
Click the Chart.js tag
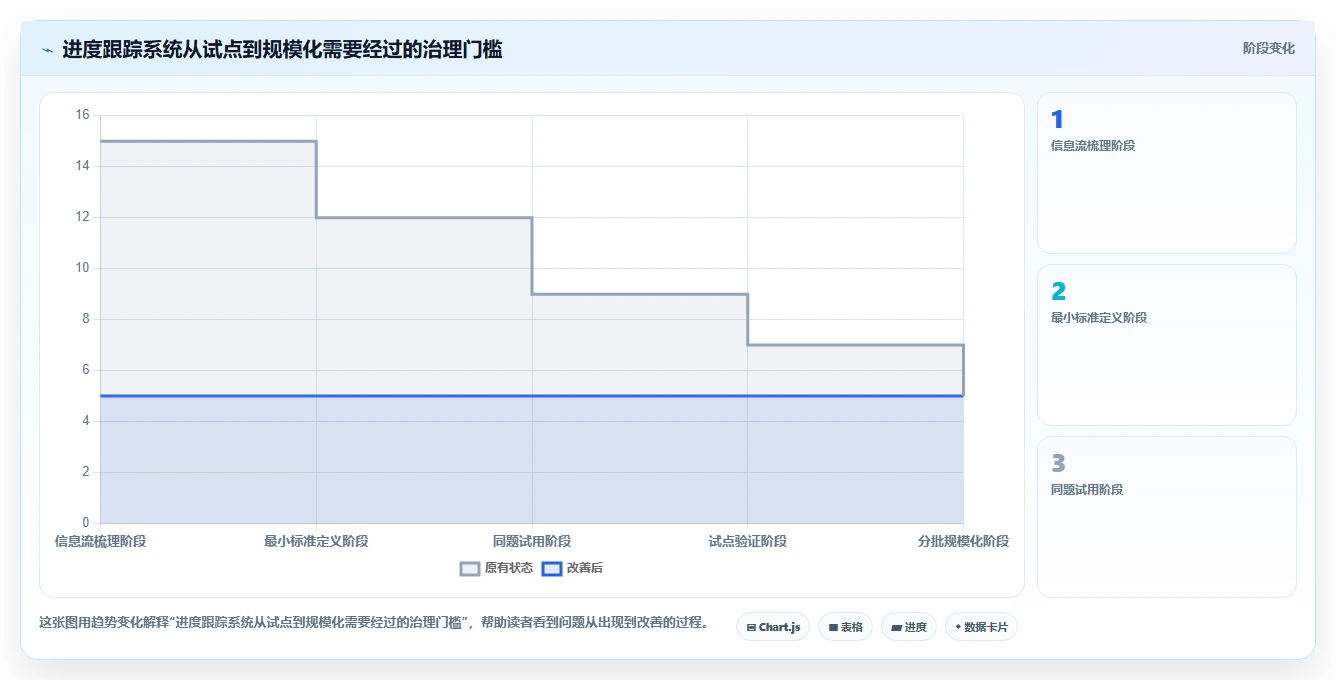pos(773,627)
